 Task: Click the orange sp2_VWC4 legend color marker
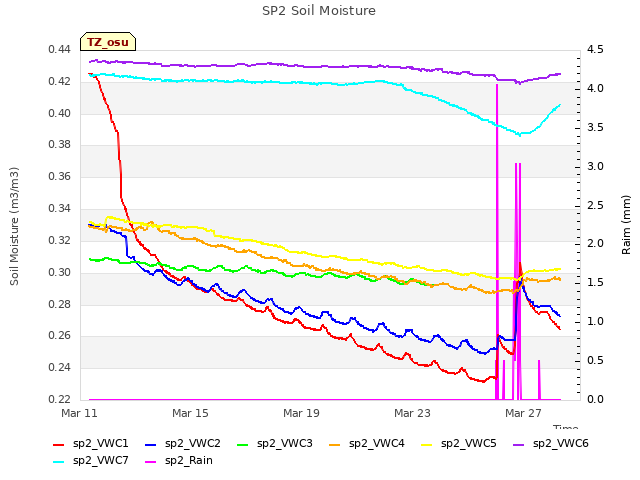click(335, 445)
